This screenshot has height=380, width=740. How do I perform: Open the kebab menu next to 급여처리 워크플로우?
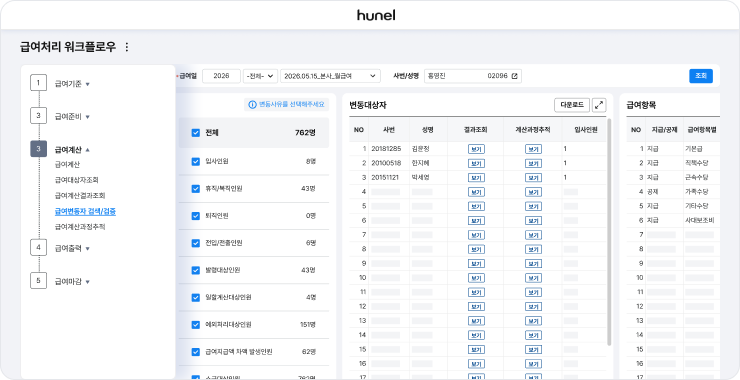(x=126, y=47)
